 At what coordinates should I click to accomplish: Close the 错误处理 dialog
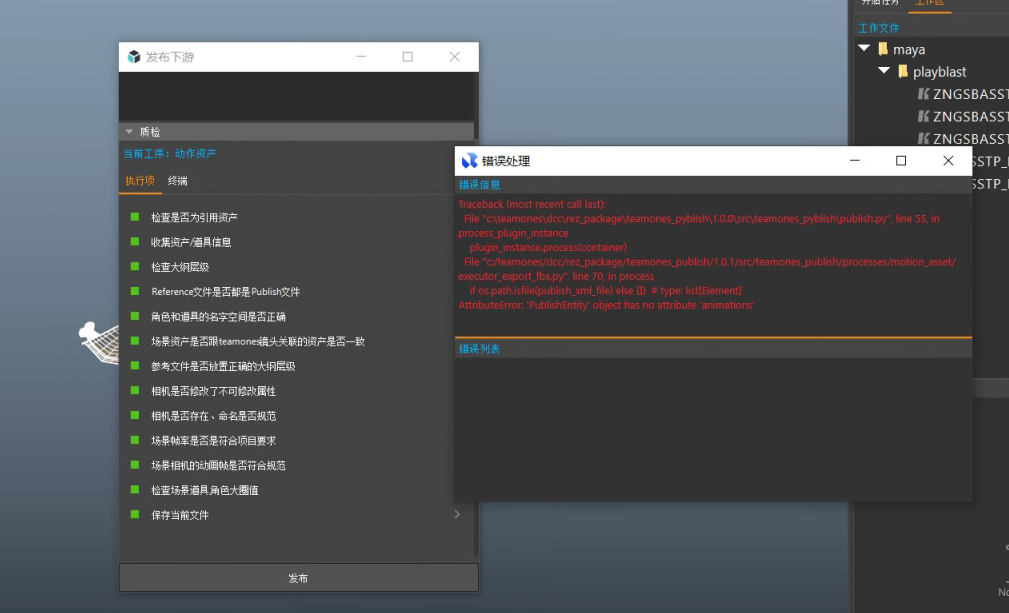coord(948,161)
